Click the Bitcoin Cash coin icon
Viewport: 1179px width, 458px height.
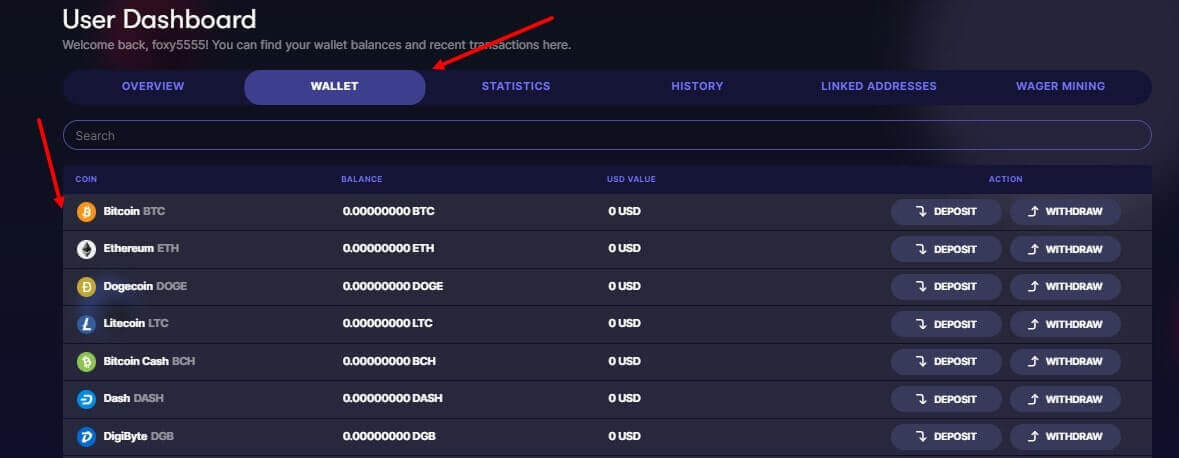86,361
